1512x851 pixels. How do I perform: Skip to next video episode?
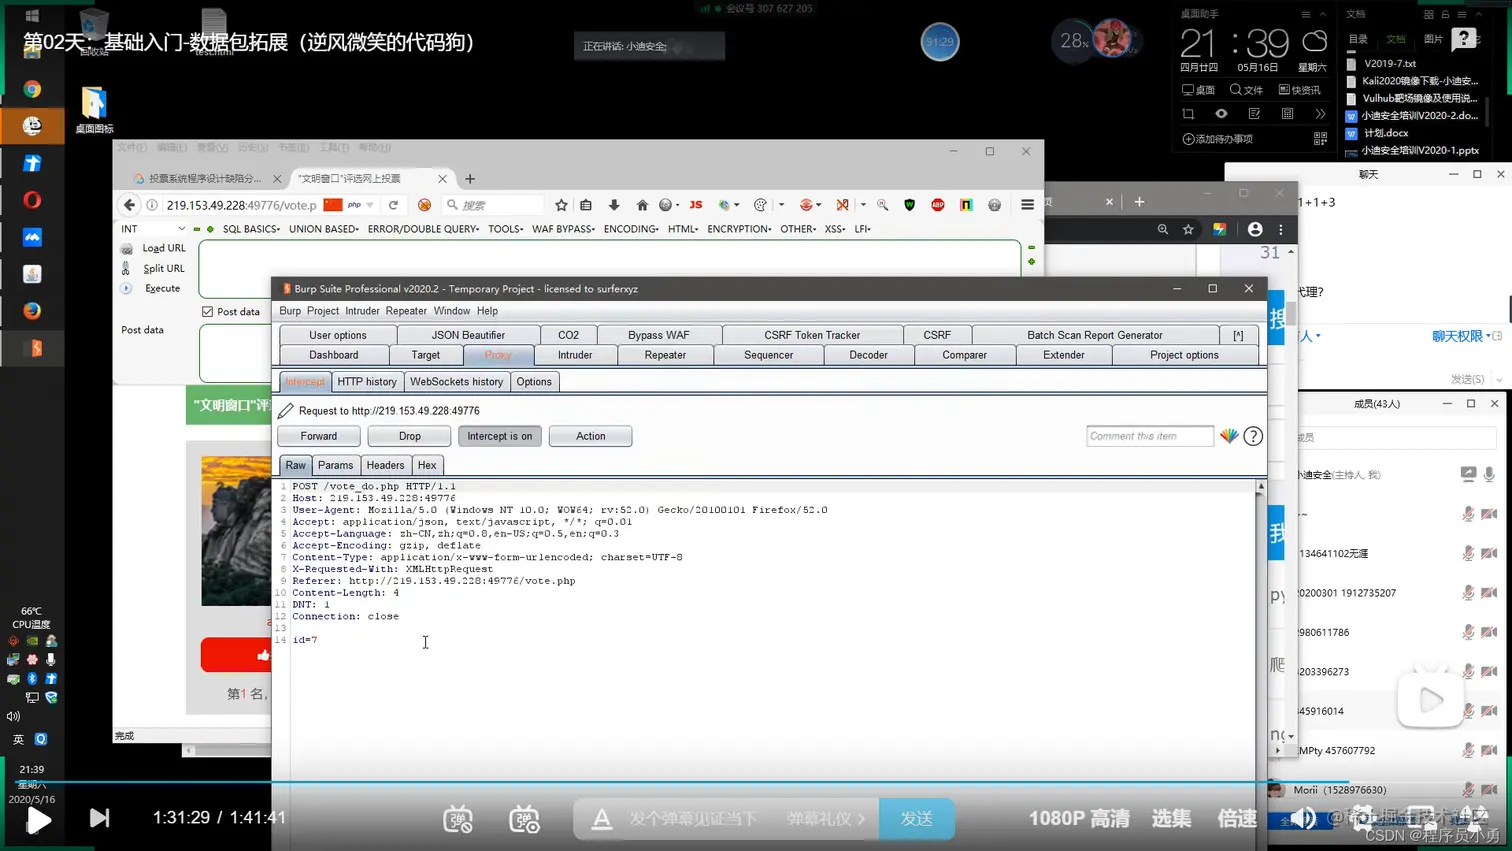click(99, 818)
